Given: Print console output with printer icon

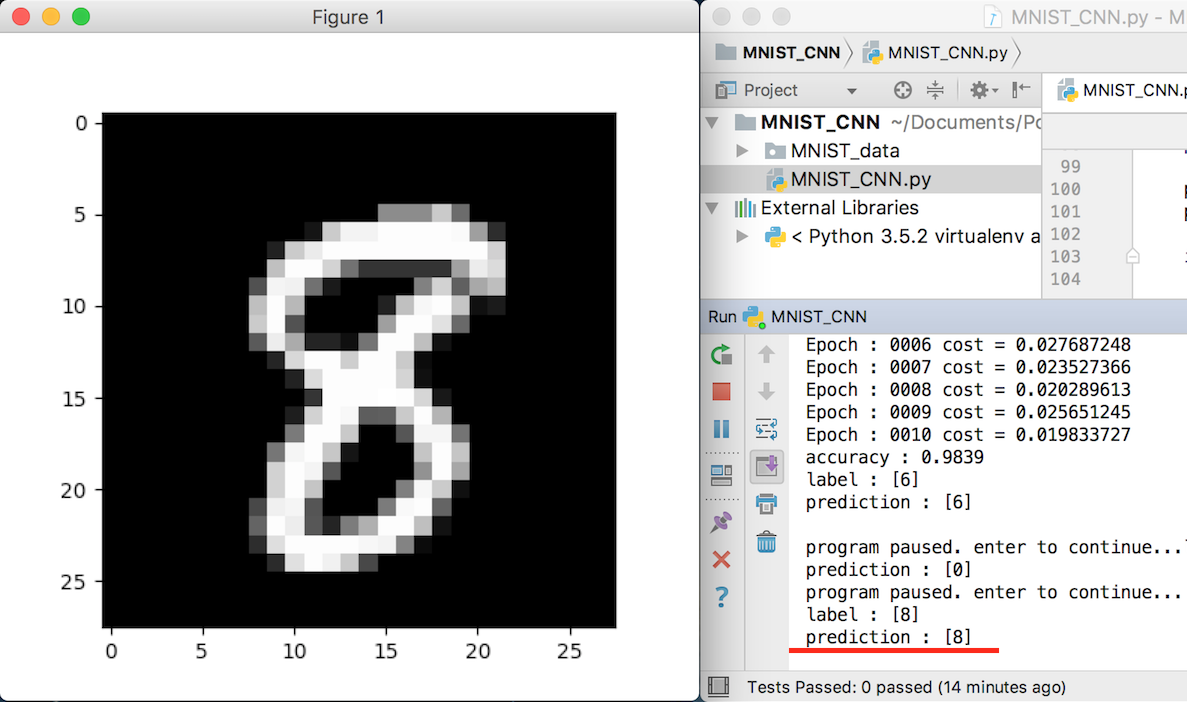Looking at the screenshot, I should click(x=766, y=504).
